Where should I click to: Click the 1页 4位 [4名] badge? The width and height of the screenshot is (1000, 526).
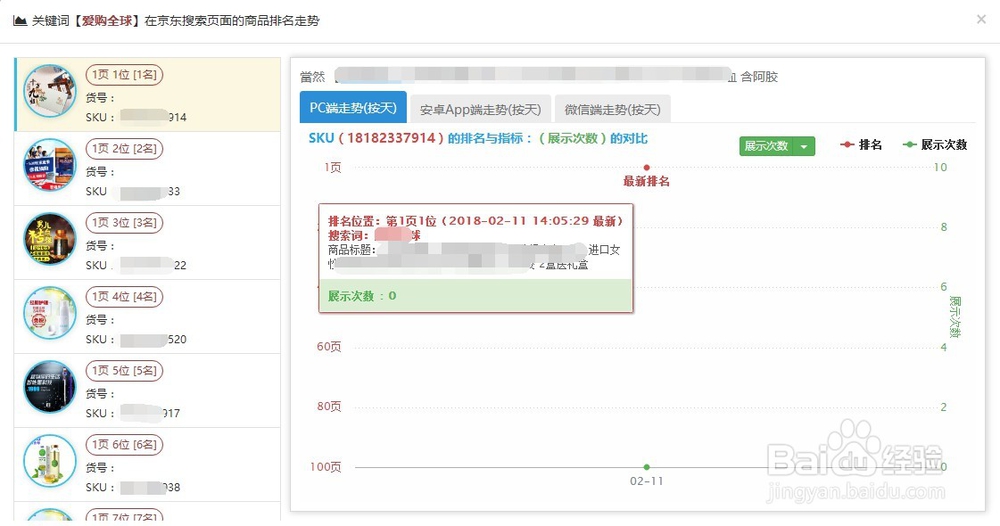click(x=124, y=296)
